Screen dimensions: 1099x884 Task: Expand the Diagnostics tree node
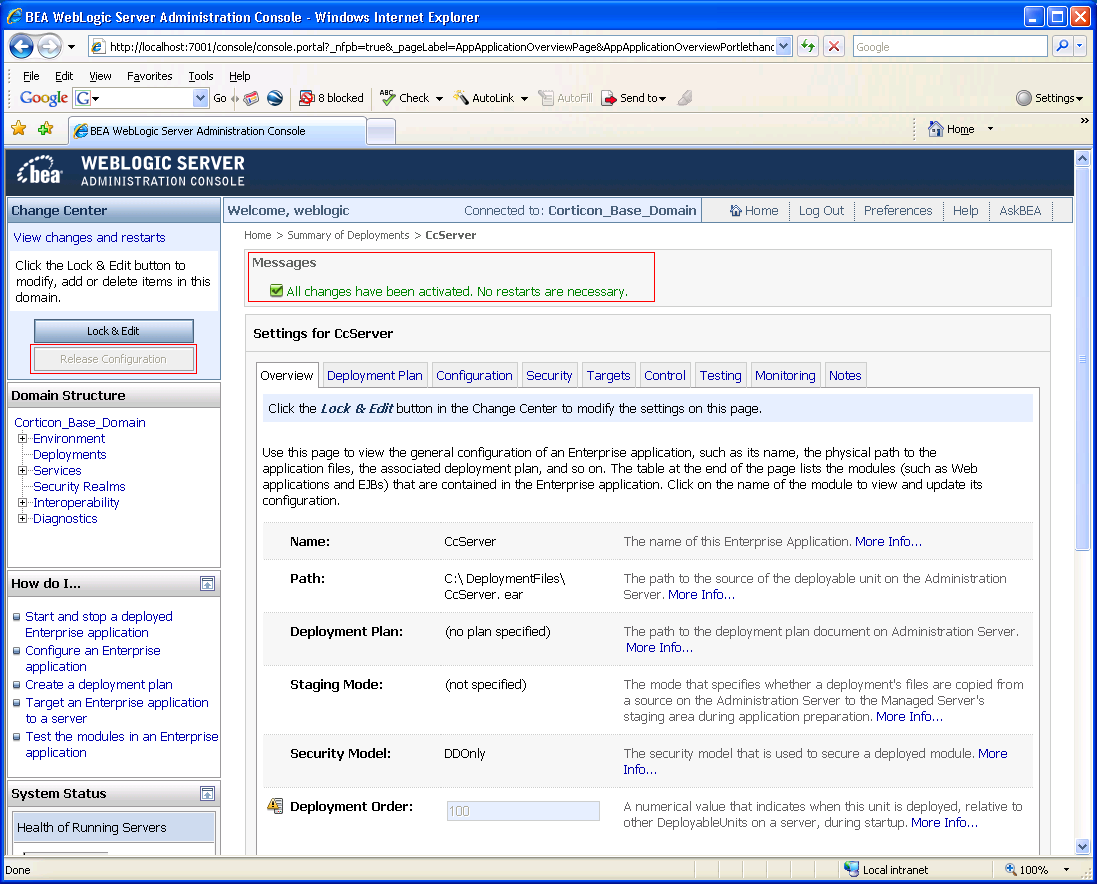click(22, 519)
